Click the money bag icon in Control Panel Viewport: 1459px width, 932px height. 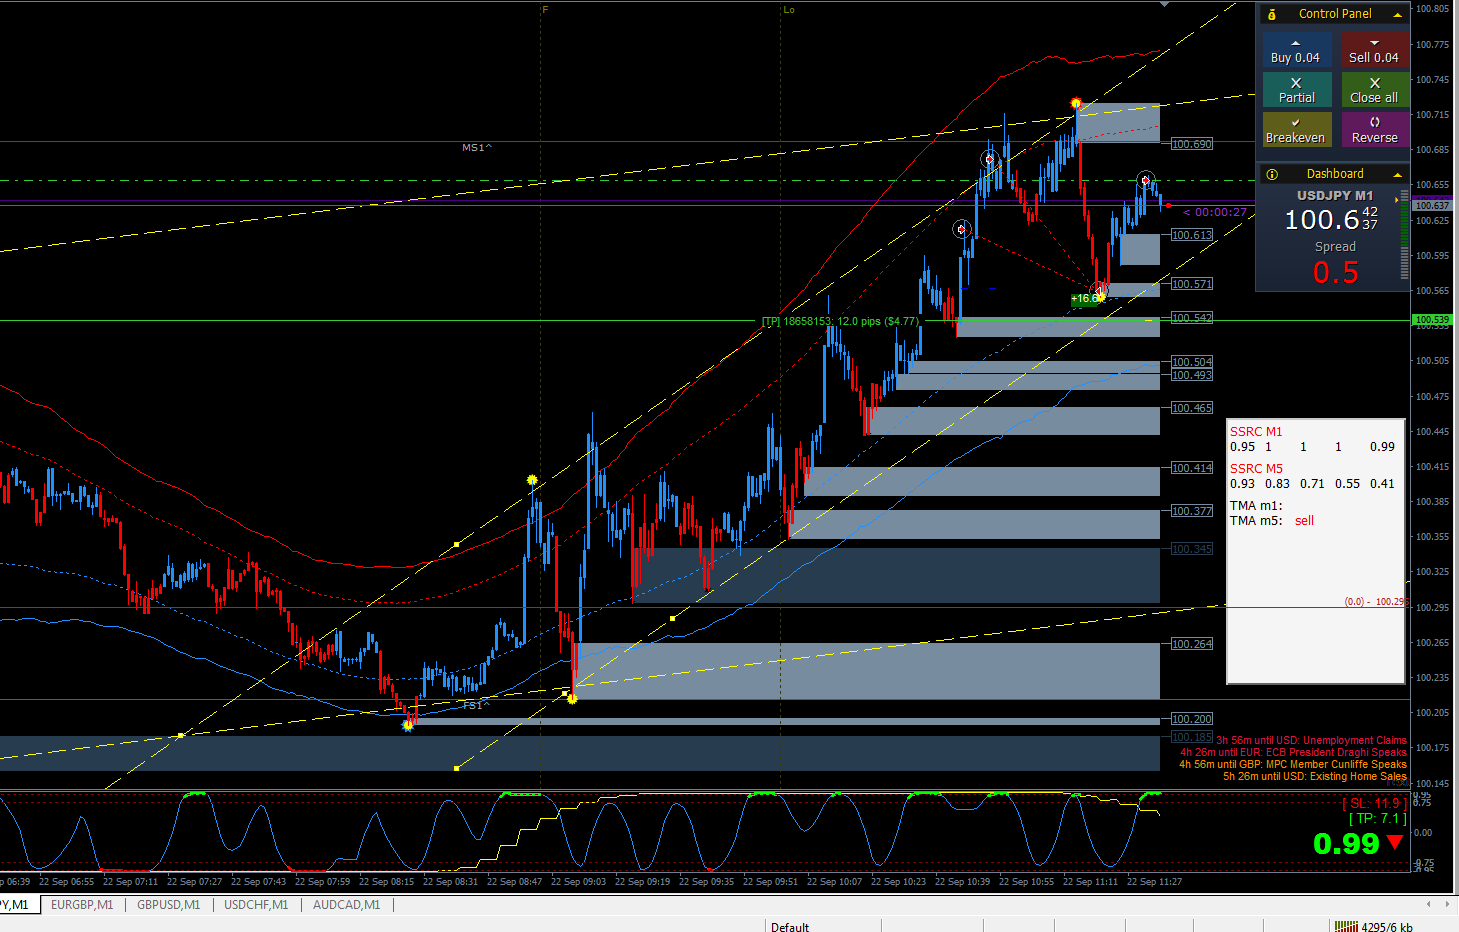point(1272,14)
